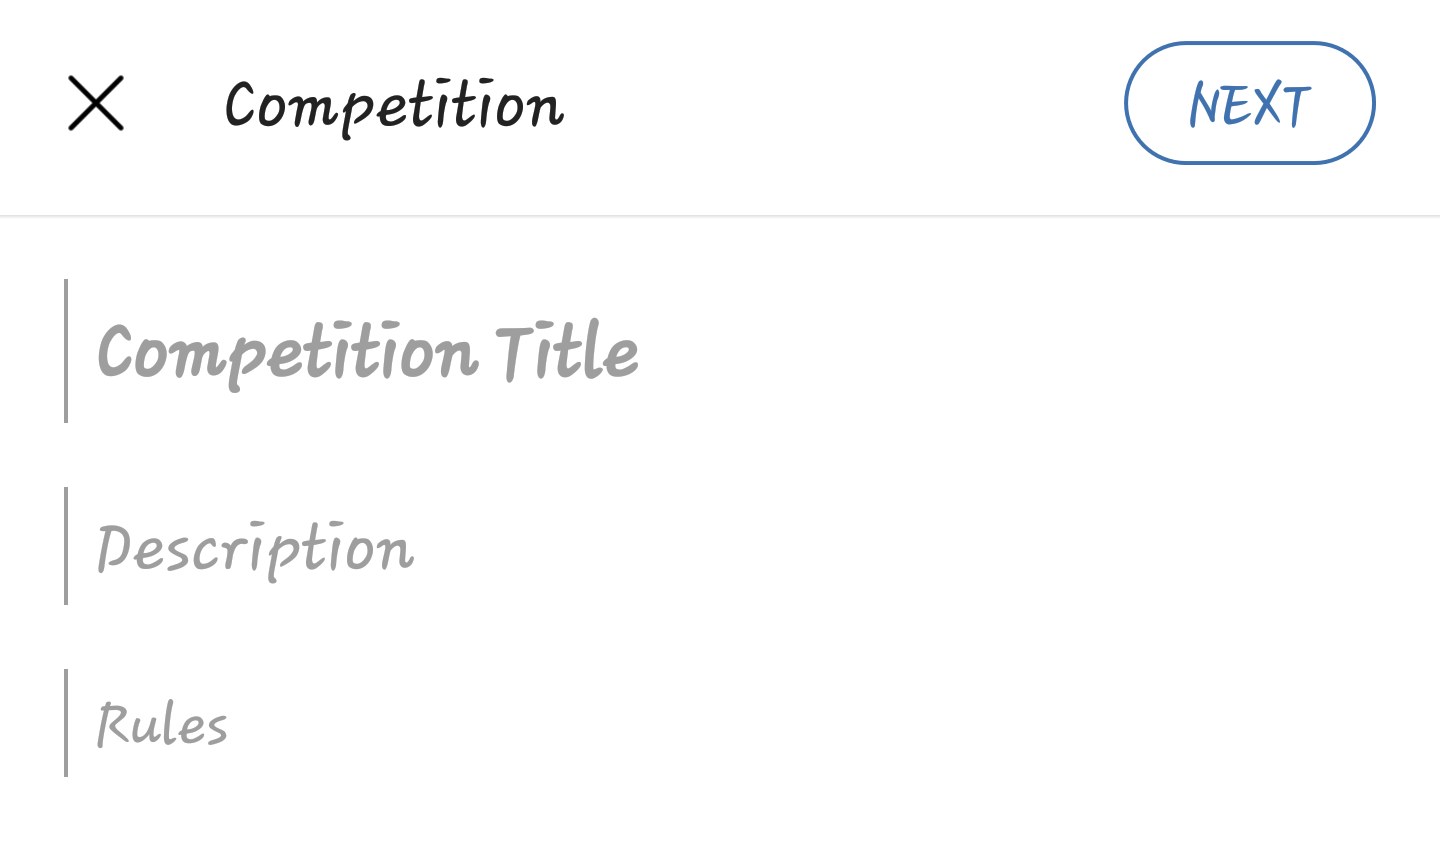The height and width of the screenshot is (866, 1440).
Task: Close the Competition screen with X icon
Action: point(96,103)
